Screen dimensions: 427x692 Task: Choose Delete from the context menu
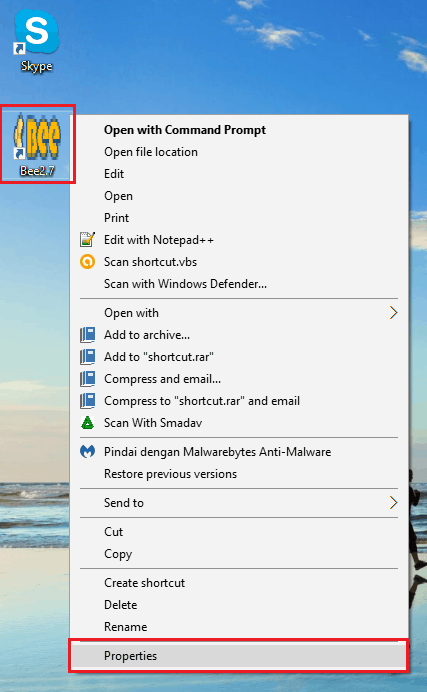coord(120,605)
